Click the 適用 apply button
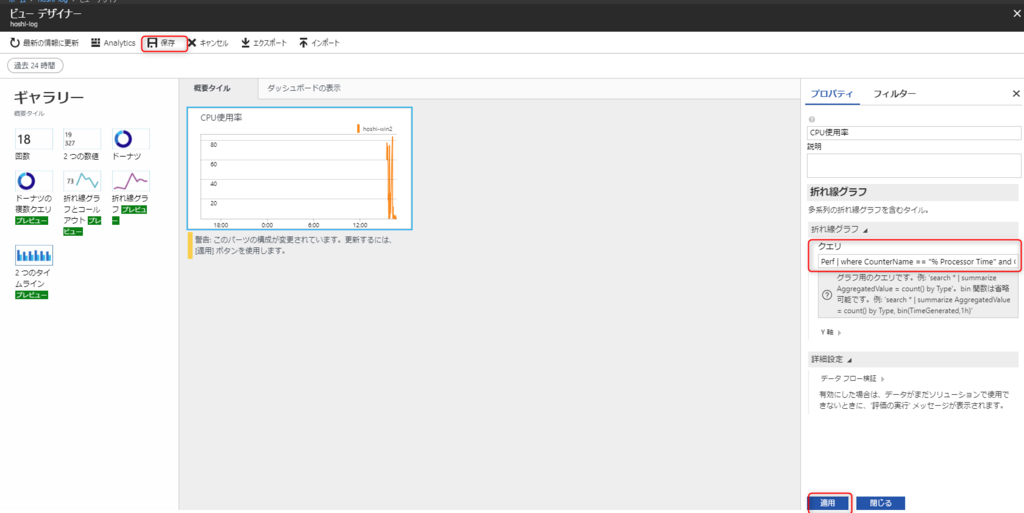Image resolution: width=1024 pixels, height=513 pixels. [828, 503]
